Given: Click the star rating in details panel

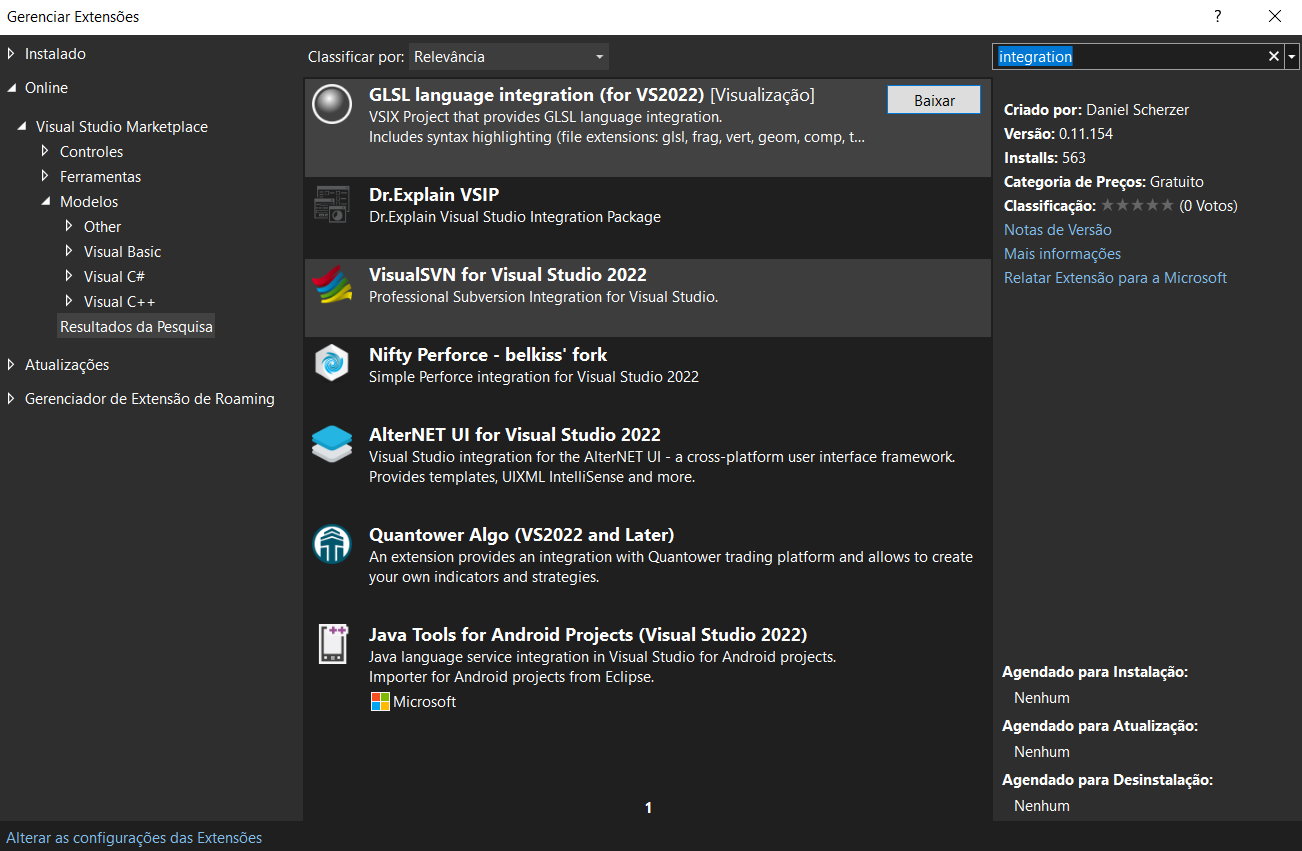Looking at the screenshot, I should [1137, 206].
